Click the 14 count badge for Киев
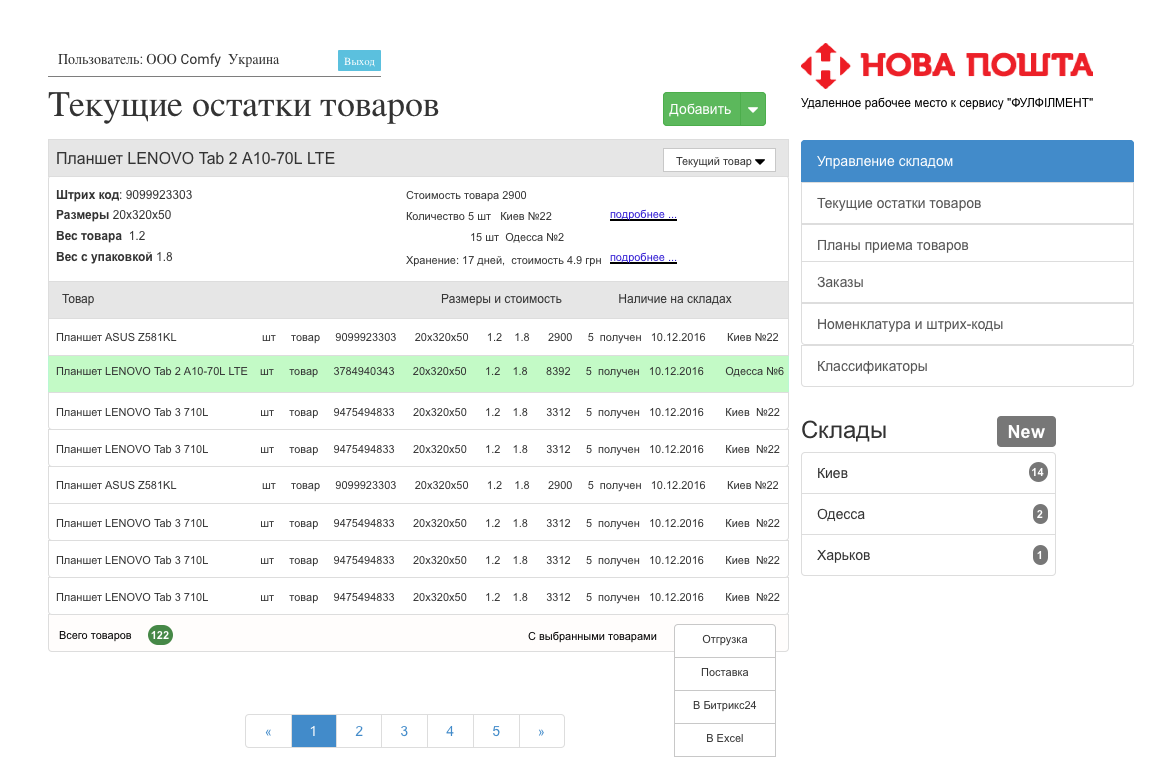Image resolution: width=1165 pixels, height=768 pixels. pyautogui.click(x=1038, y=472)
